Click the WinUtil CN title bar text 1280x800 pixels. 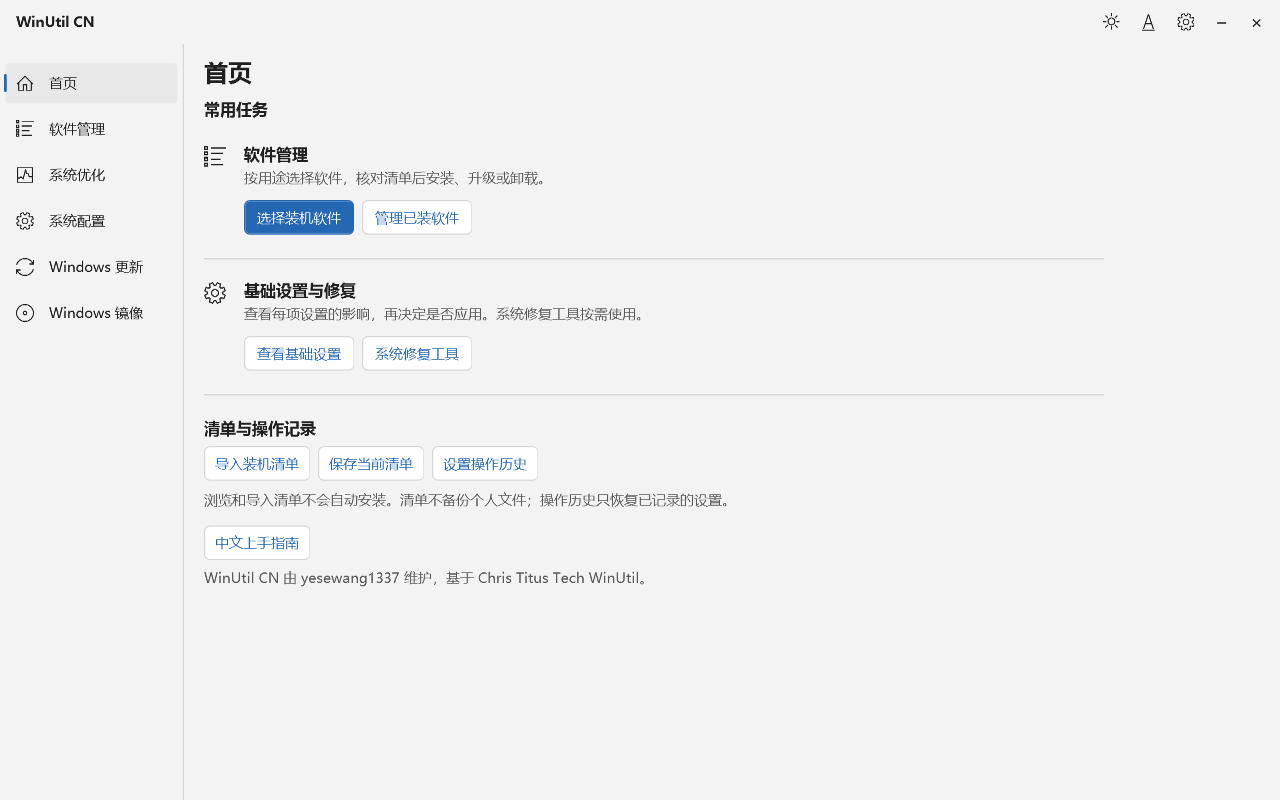55,22
